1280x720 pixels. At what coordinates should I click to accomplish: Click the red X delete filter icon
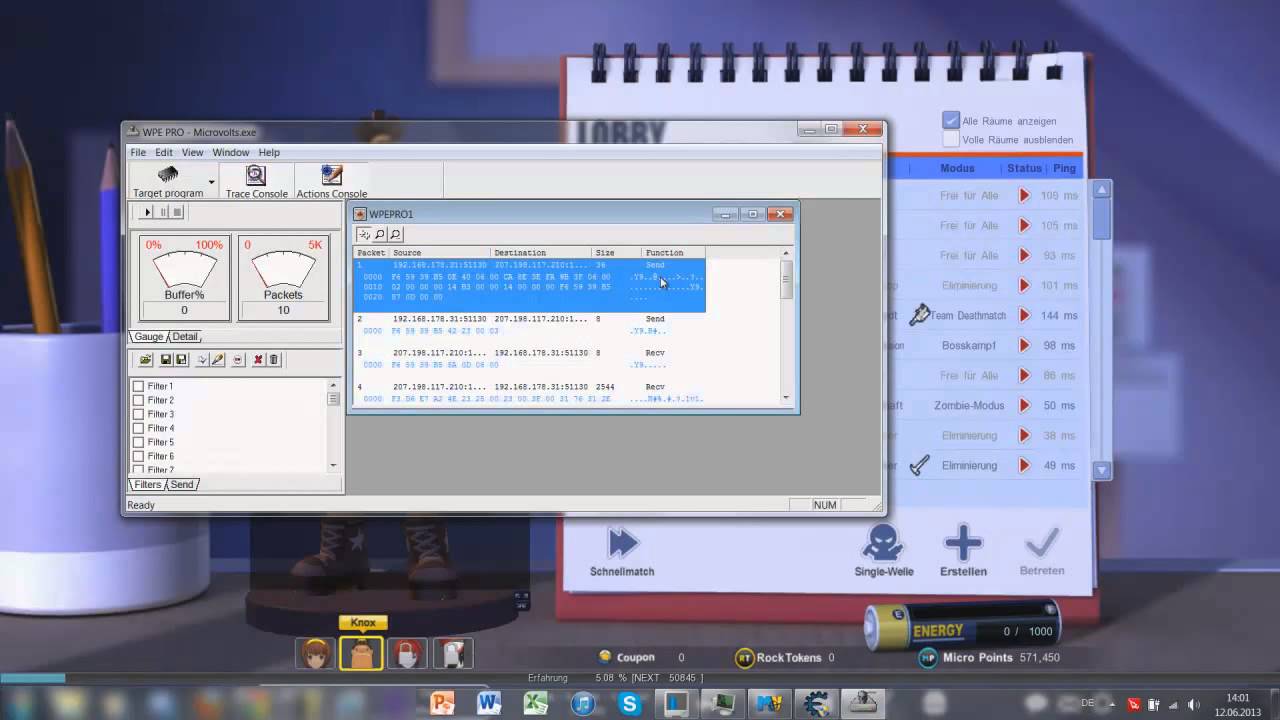[x=258, y=360]
